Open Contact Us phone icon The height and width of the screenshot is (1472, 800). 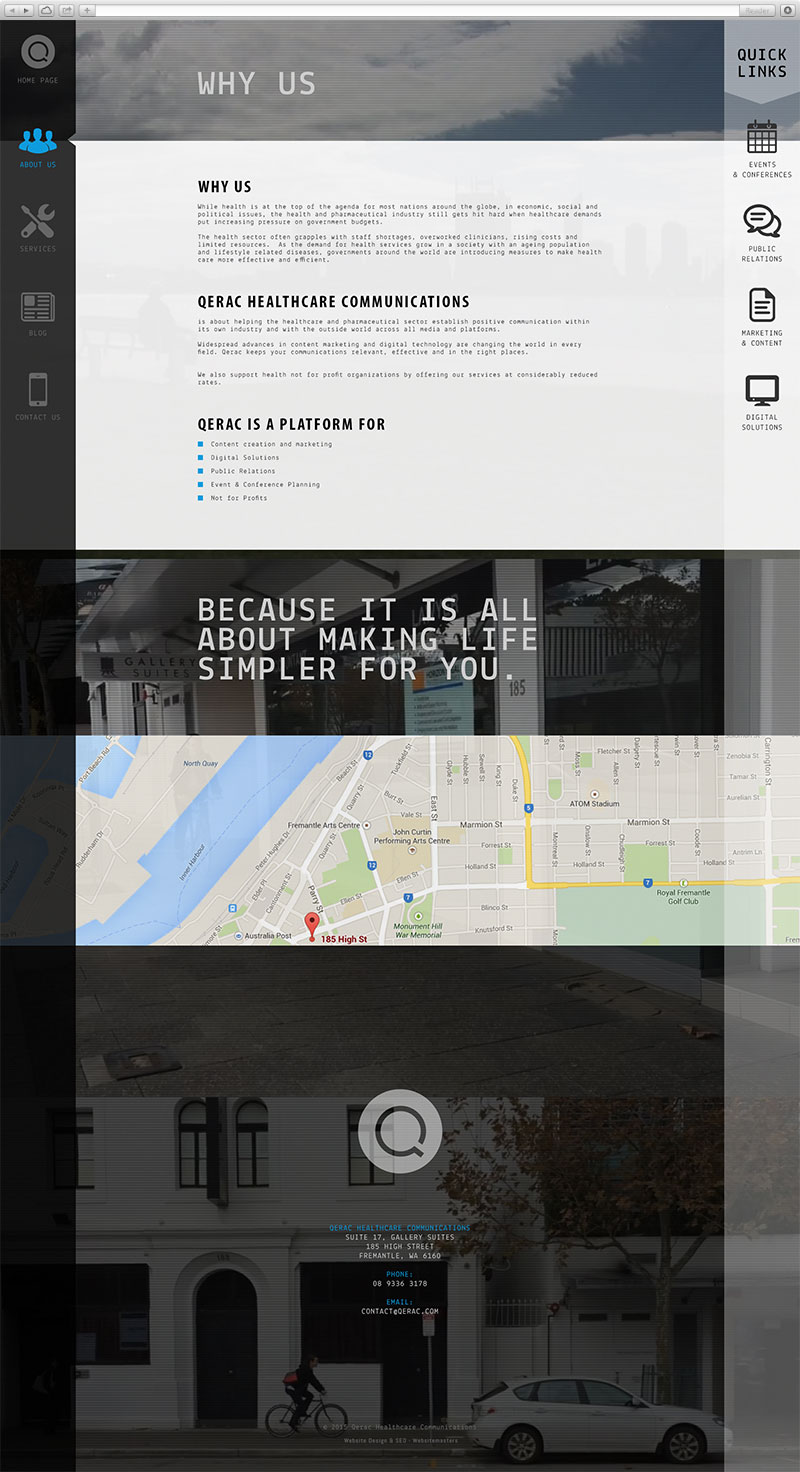38,389
